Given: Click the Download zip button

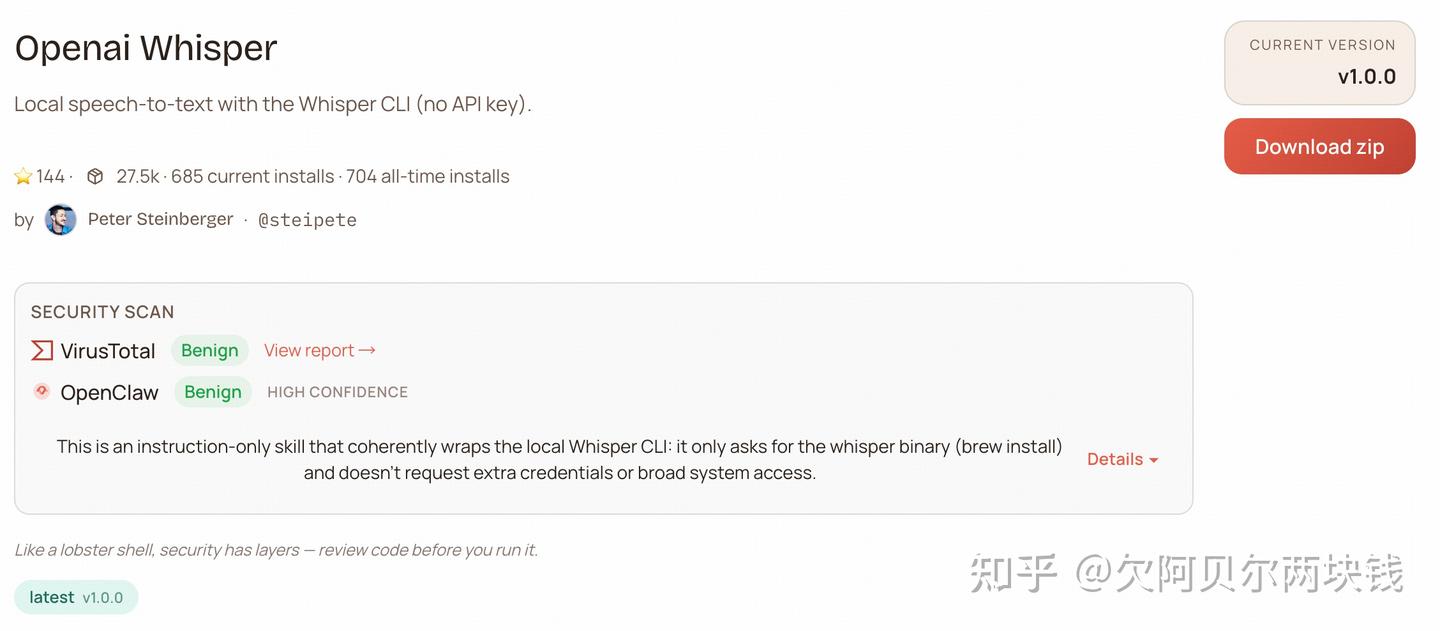Looking at the screenshot, I should click(x=1319, y=147).
